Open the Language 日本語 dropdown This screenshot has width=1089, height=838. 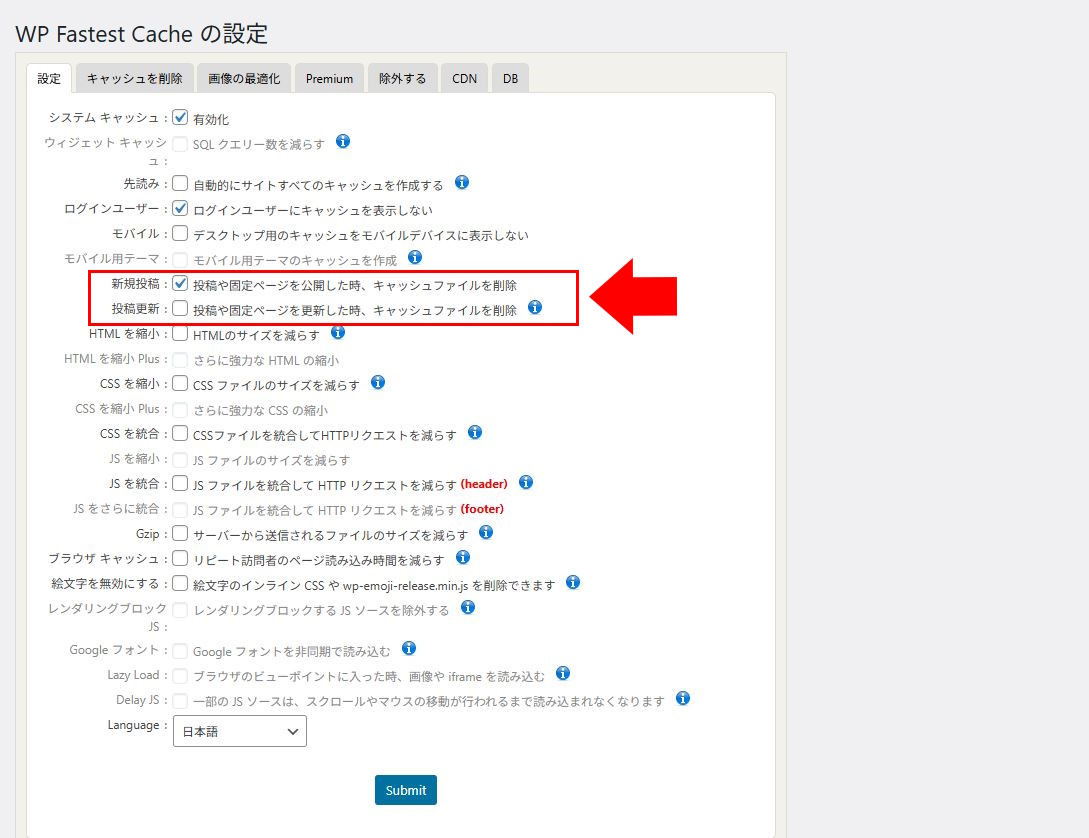[240, 731]
